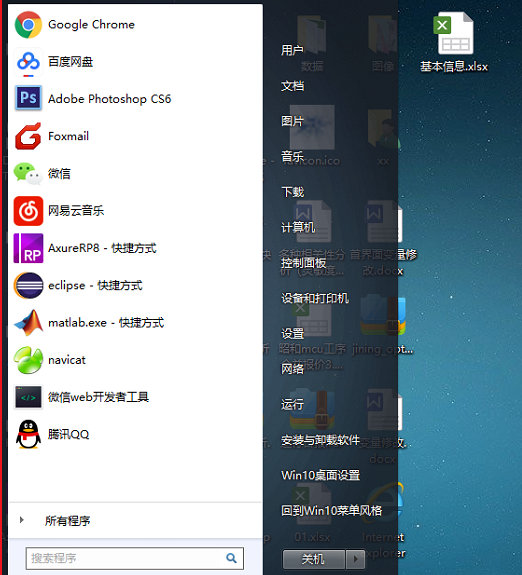Viewport: 522px width, 575px height.
Task: Launch the eclipse shortcut icon
Action: pyautogui.click(x=28, y=285)
